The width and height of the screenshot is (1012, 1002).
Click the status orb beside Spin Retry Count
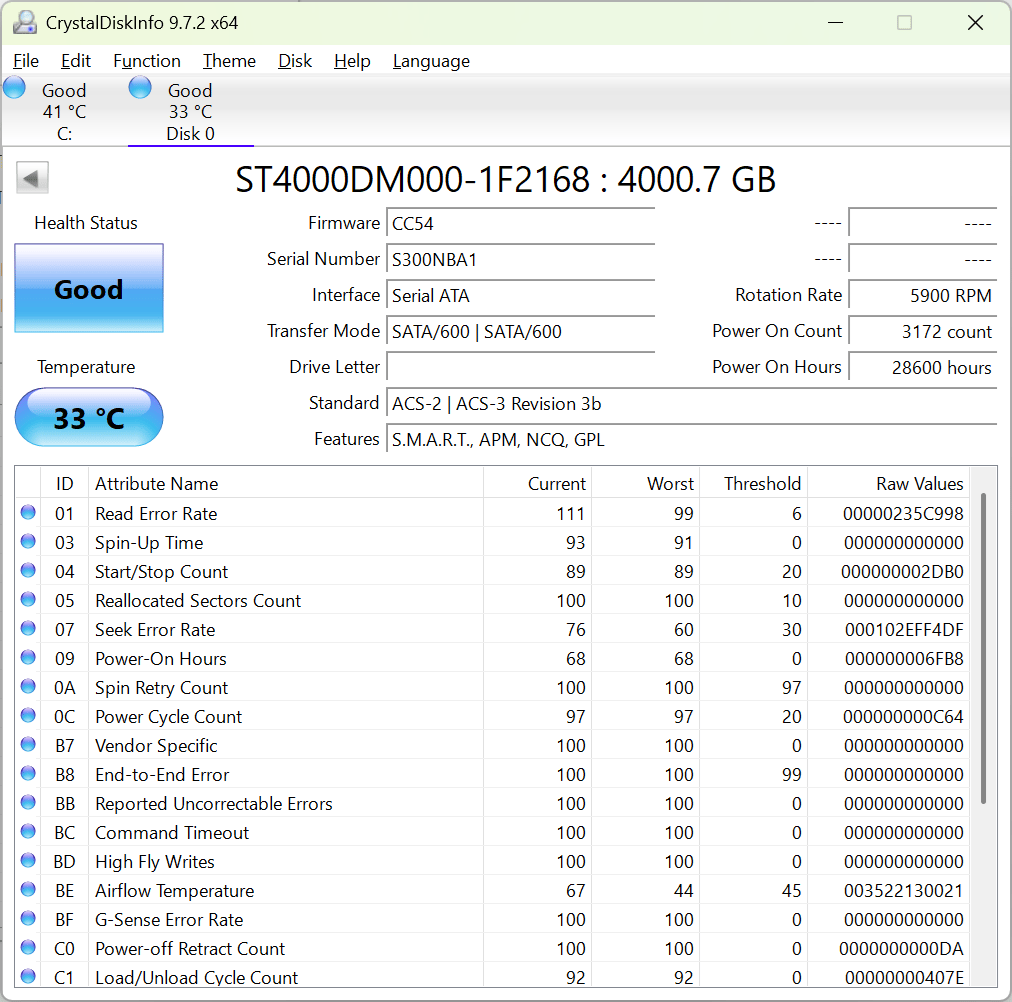click(x=28, y=686)
